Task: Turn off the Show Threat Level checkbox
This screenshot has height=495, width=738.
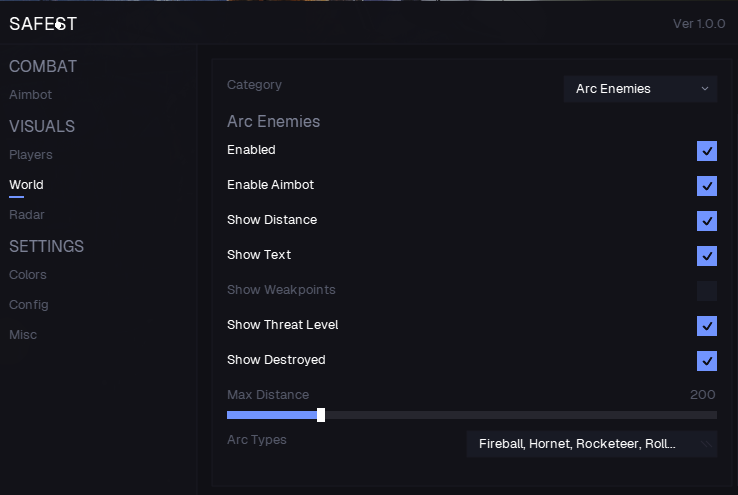Action: [706, 326]
